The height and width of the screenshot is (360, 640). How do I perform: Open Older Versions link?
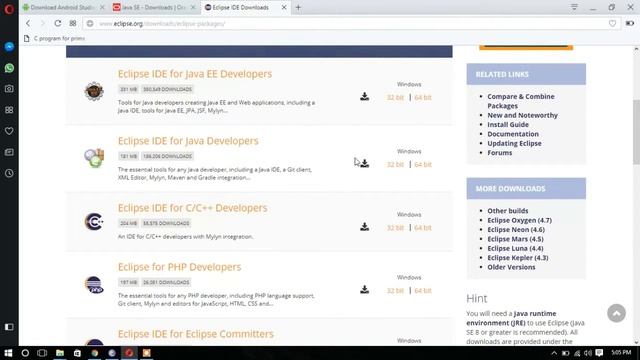[x=511, y=267]
